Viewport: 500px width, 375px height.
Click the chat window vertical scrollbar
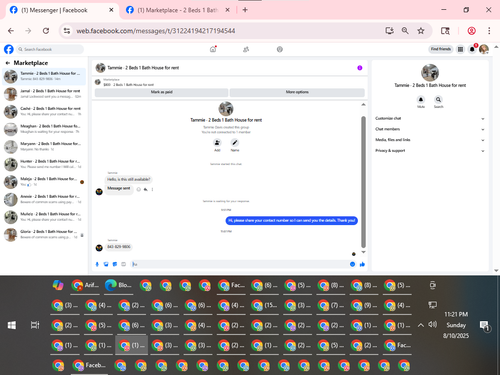[363, 182]
